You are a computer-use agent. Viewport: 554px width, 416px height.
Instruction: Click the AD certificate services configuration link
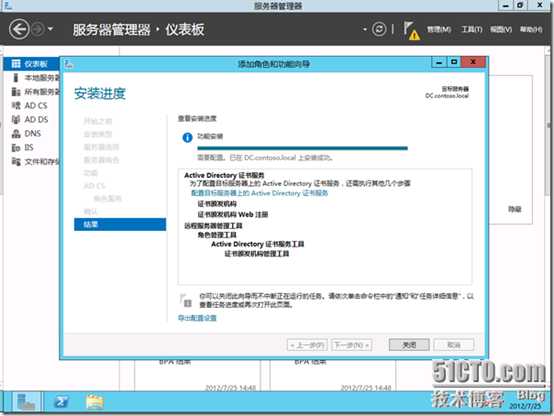coord(259,193)
